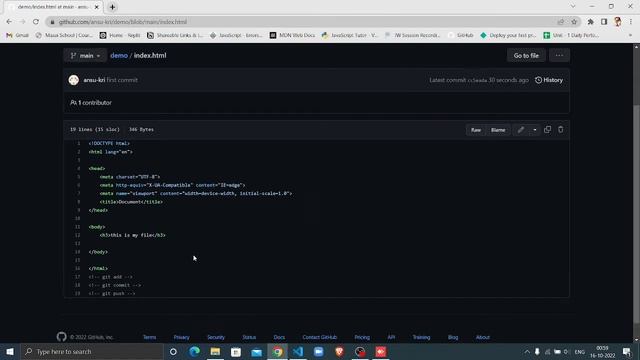
Task: Open the Chrome extensions puzzle icon
Action: 591,22
